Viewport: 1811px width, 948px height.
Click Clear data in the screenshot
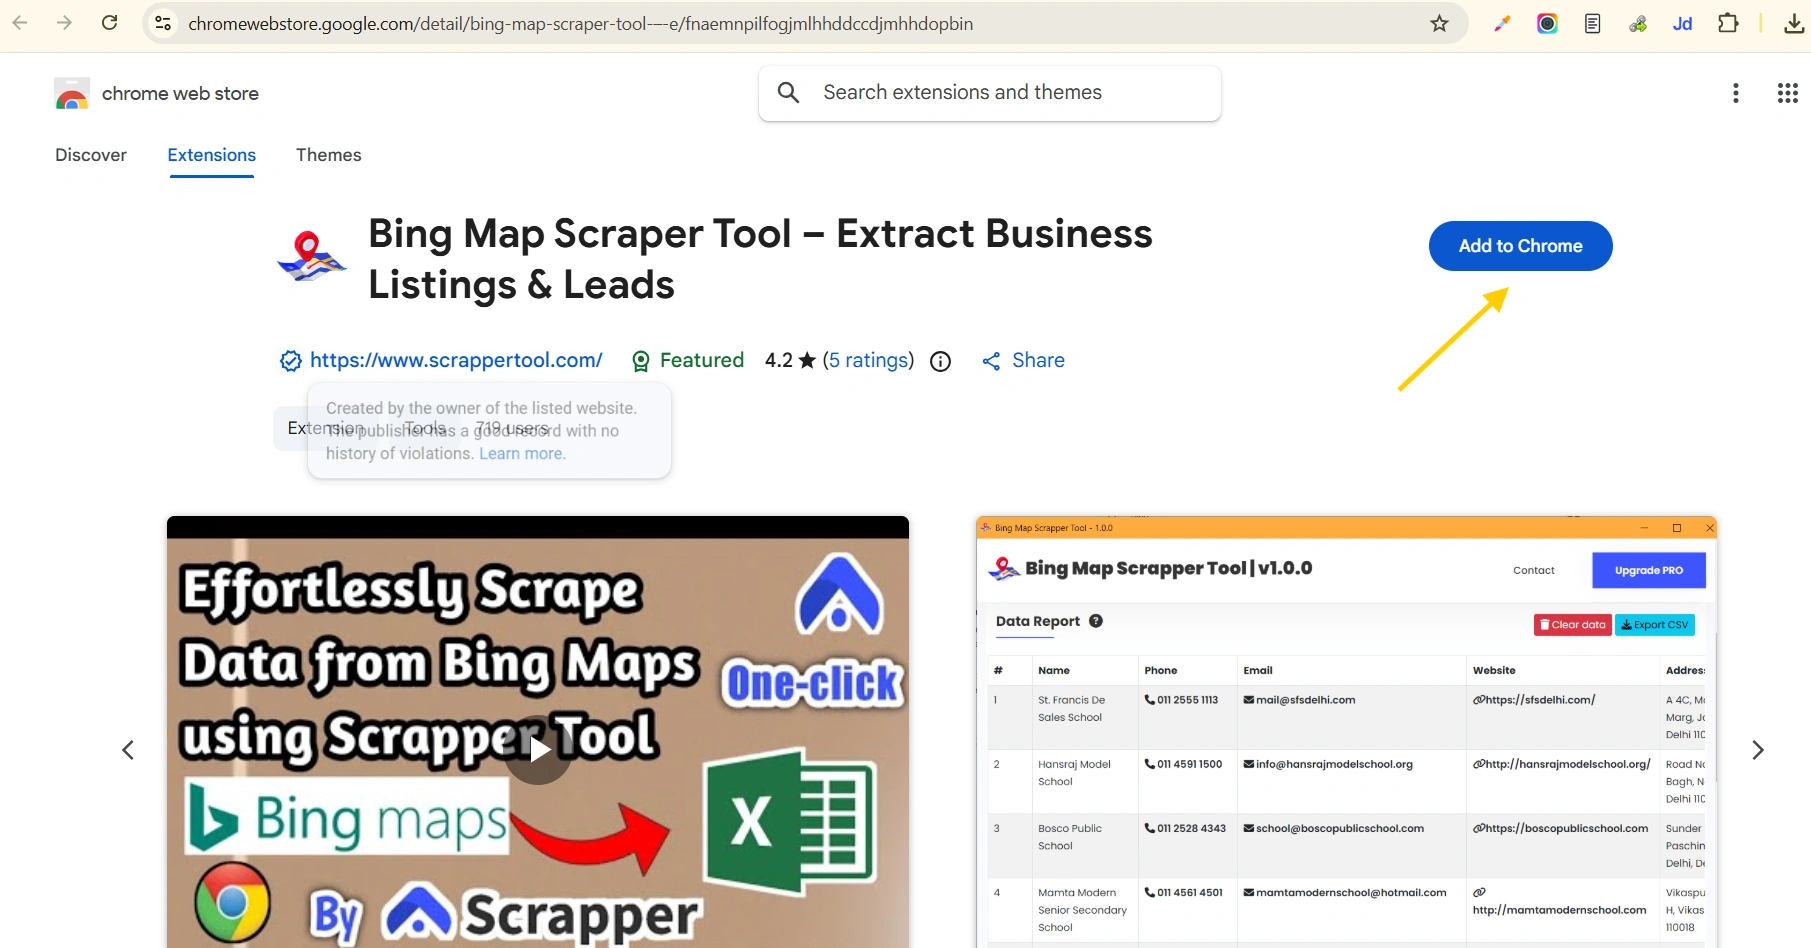(1573, 625)
